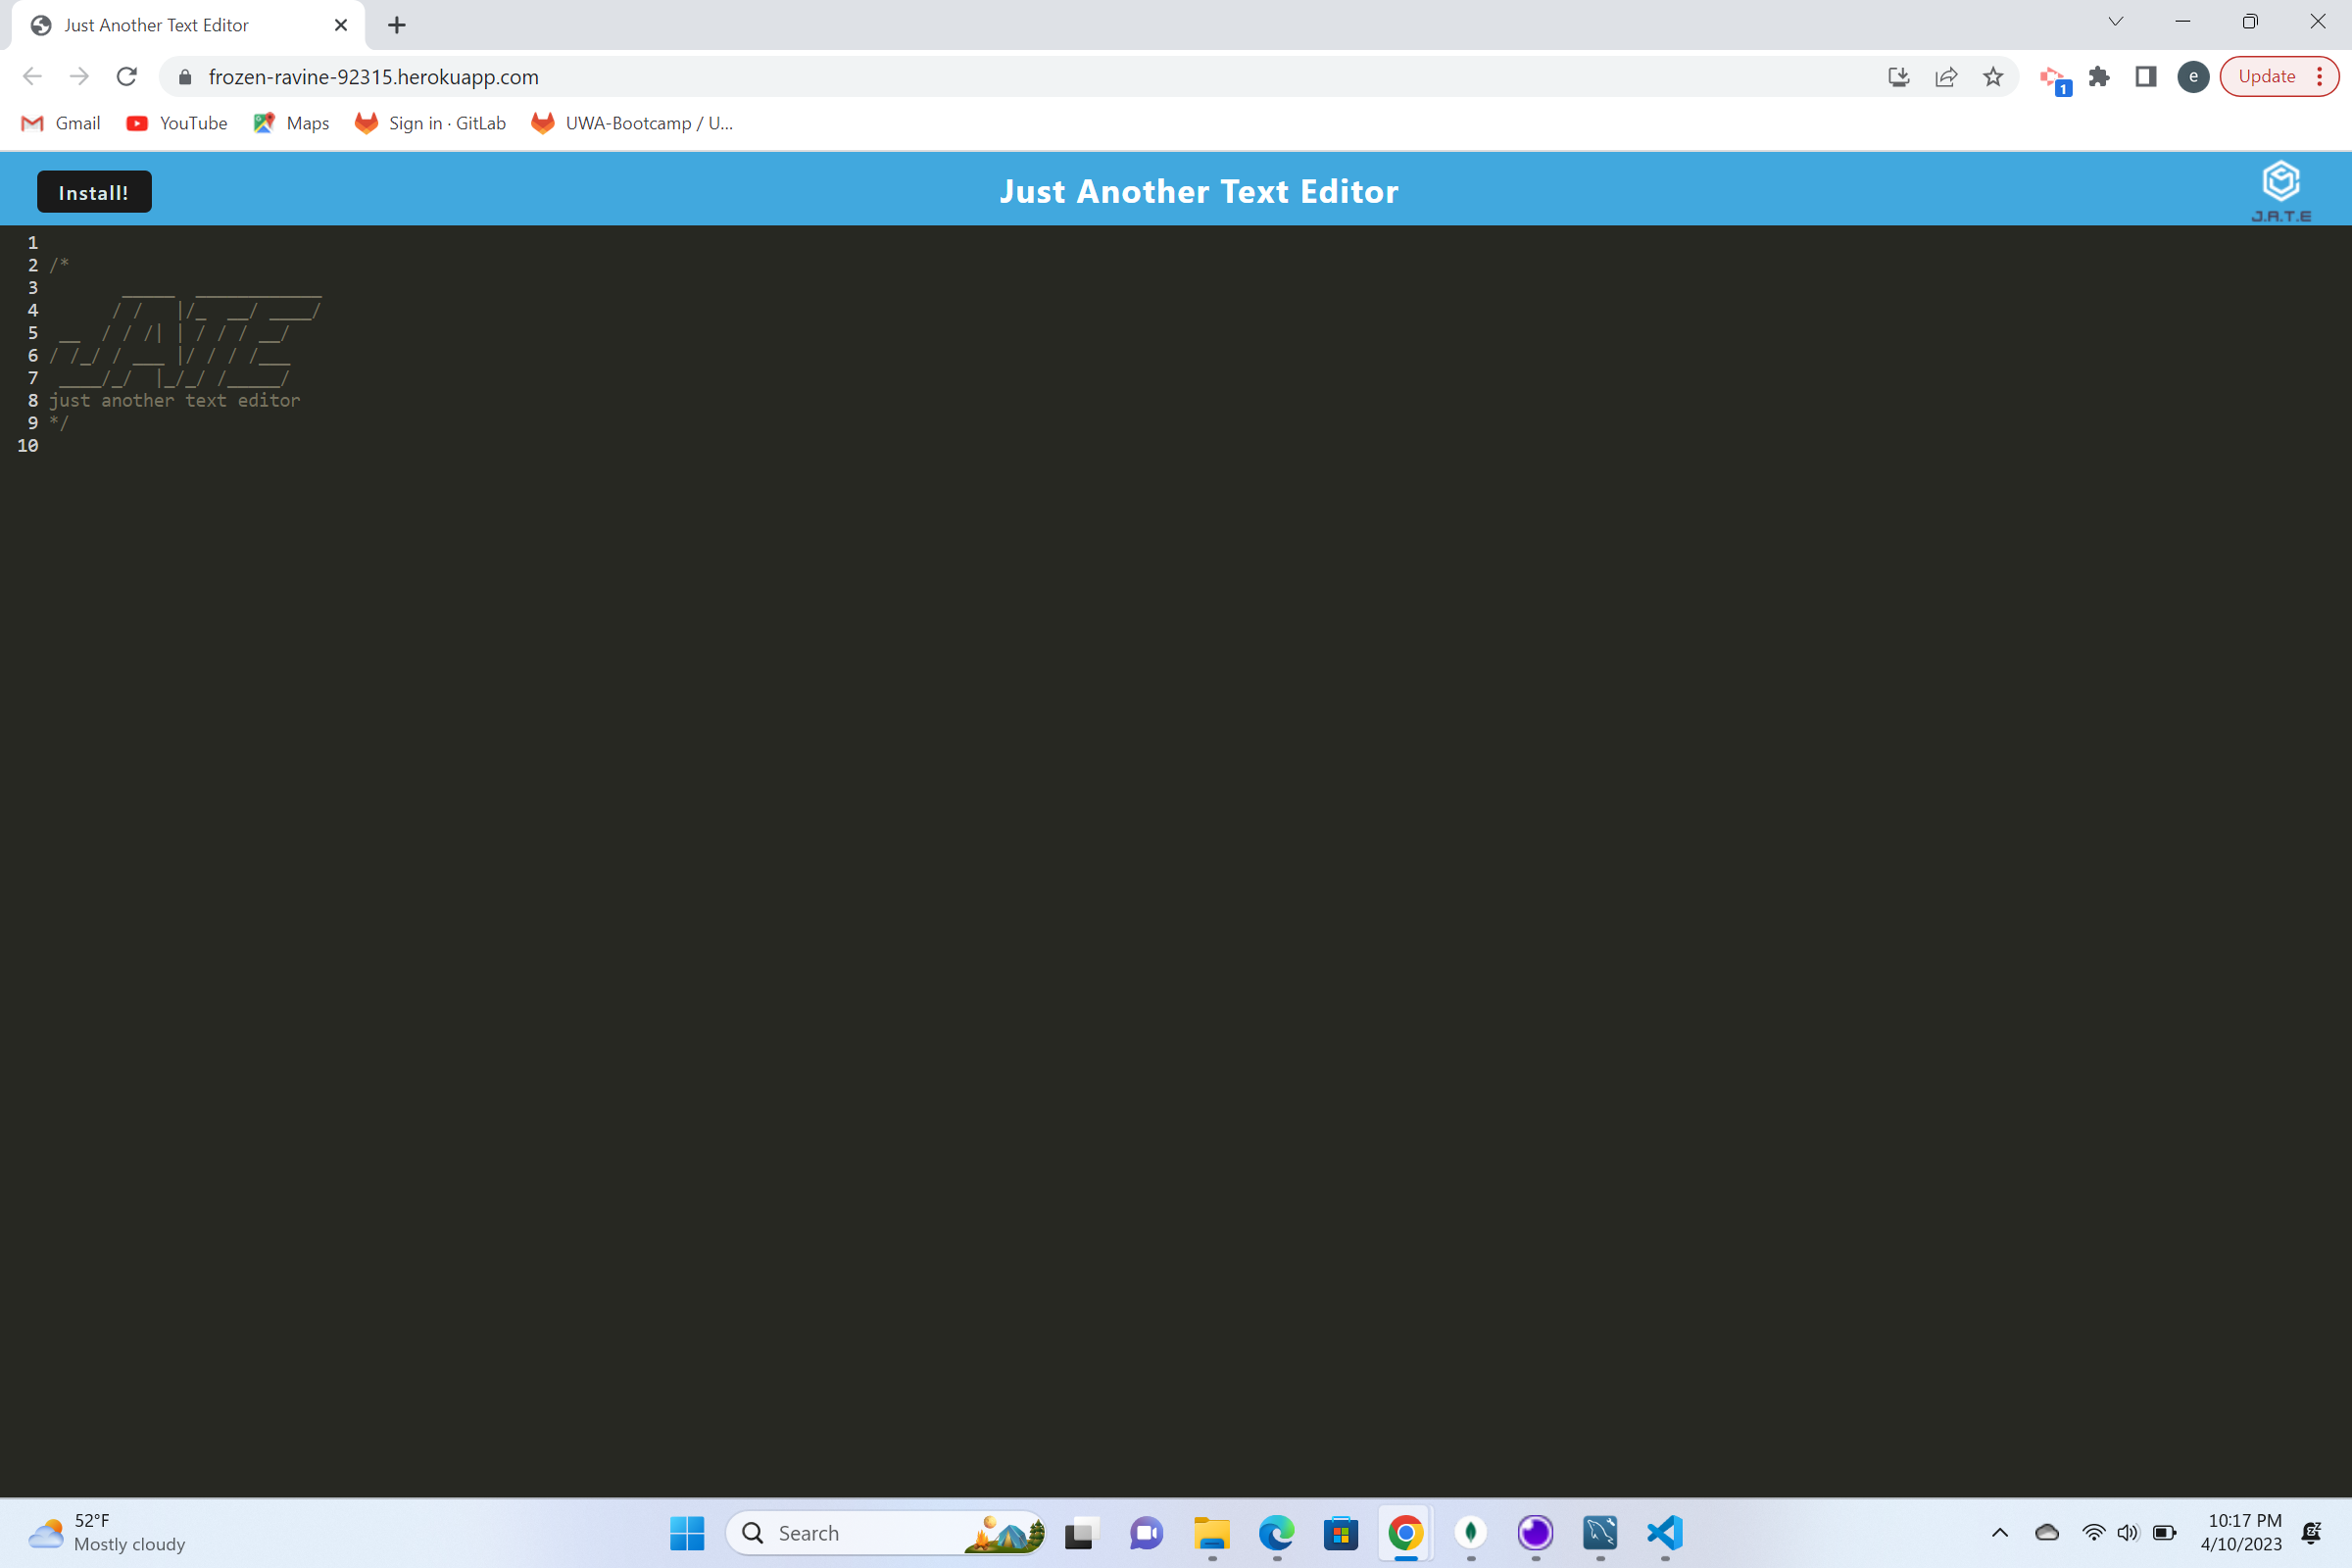Open the Gmail bookmark
This screenshot has width=2352, height=1568.
coord(60,122)
